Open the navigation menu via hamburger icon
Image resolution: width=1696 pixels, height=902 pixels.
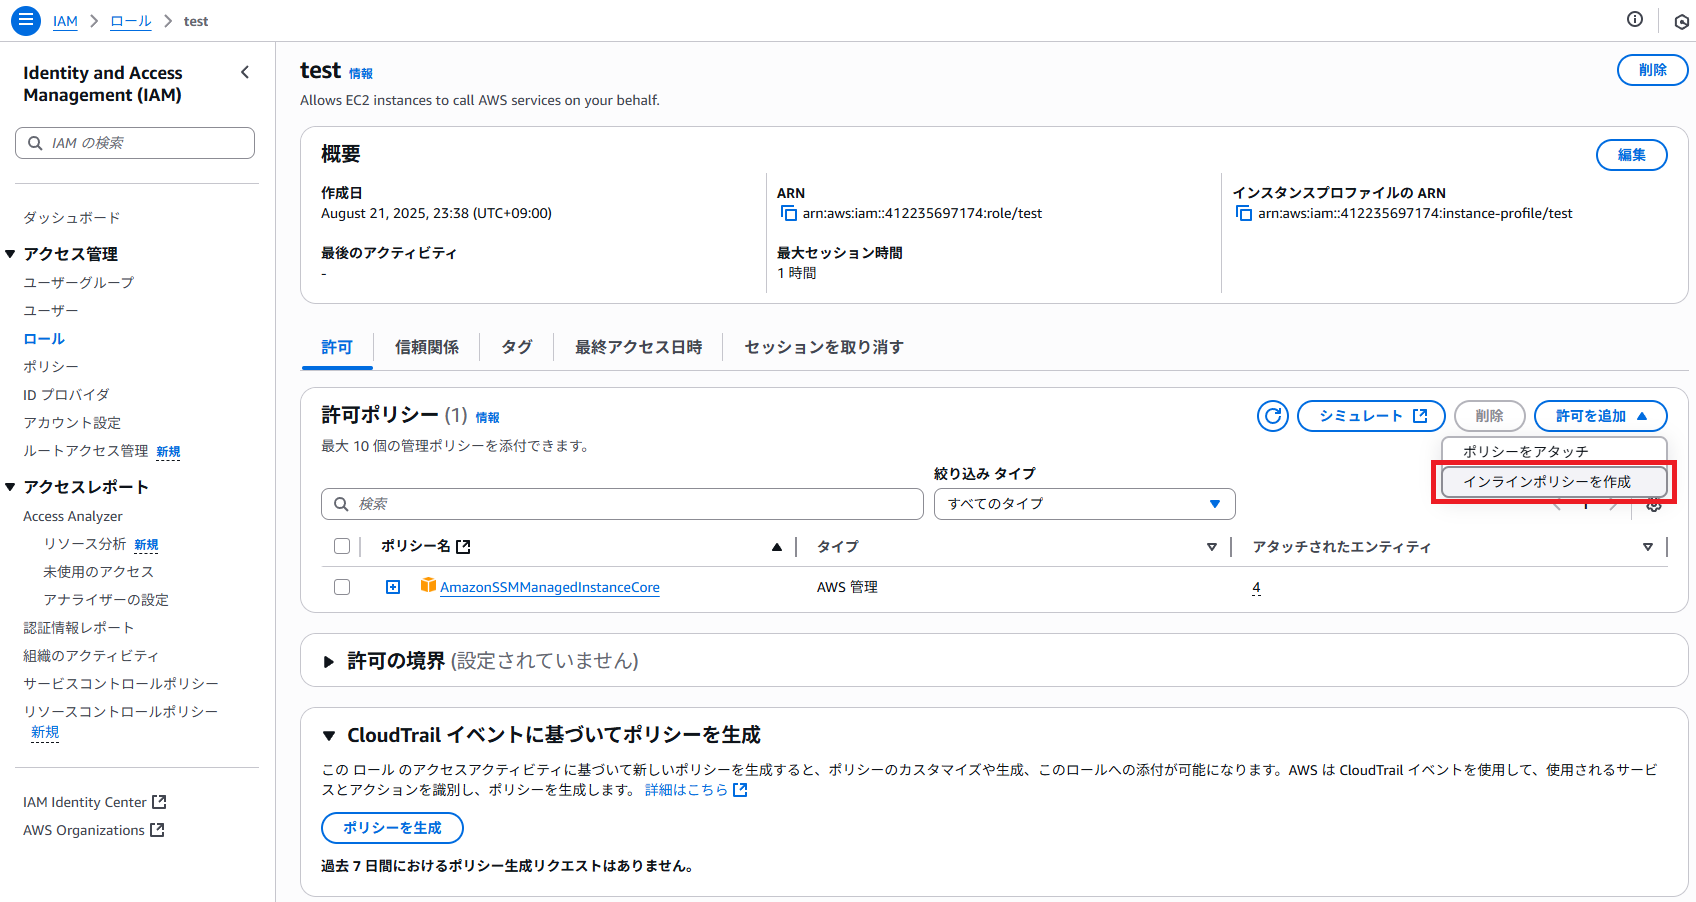point(25,20)
